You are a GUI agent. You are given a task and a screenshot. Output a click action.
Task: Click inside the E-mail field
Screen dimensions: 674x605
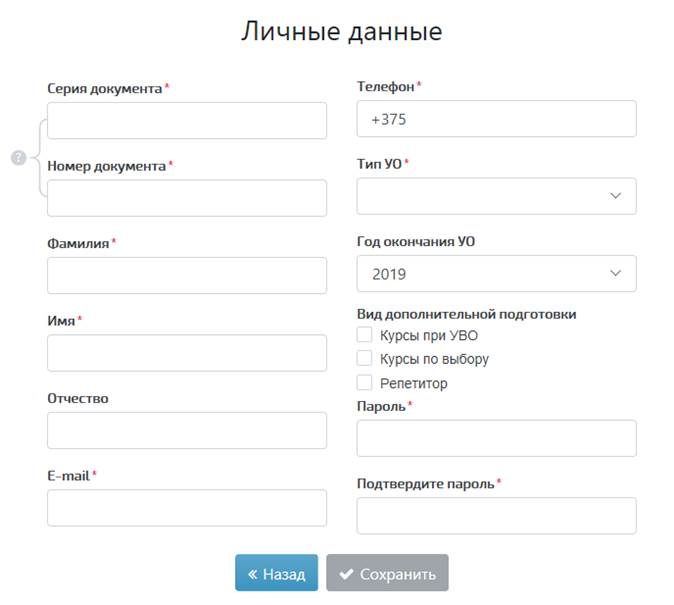pyautogui.click(x=187, y=508)
